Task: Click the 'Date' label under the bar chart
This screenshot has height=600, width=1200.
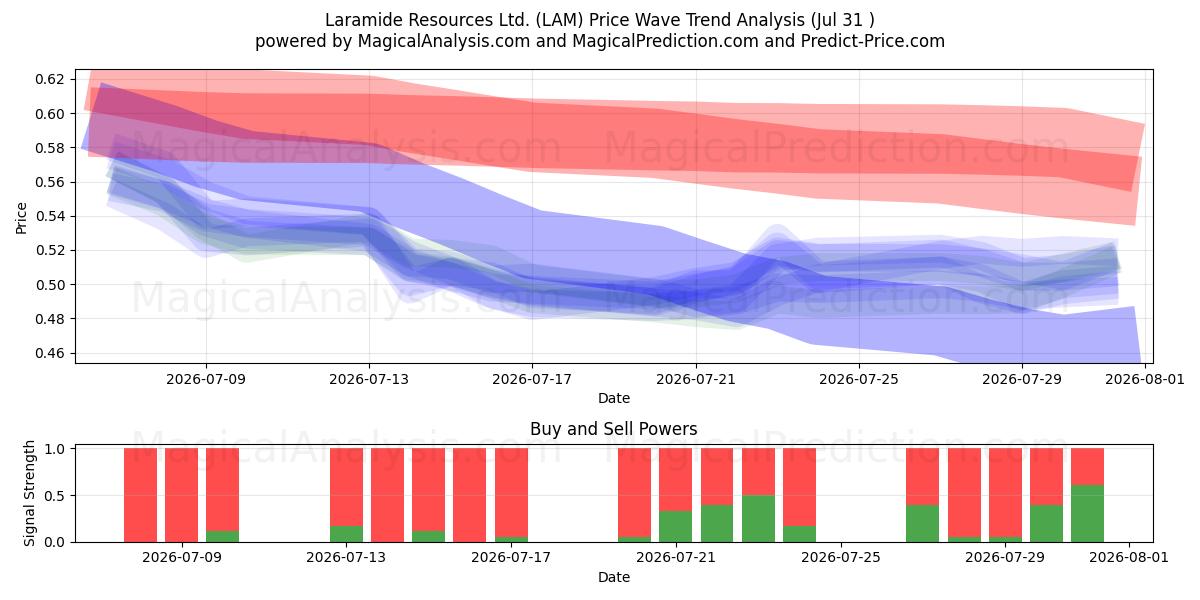Action: pyautogui.click(x=614, y=577)
